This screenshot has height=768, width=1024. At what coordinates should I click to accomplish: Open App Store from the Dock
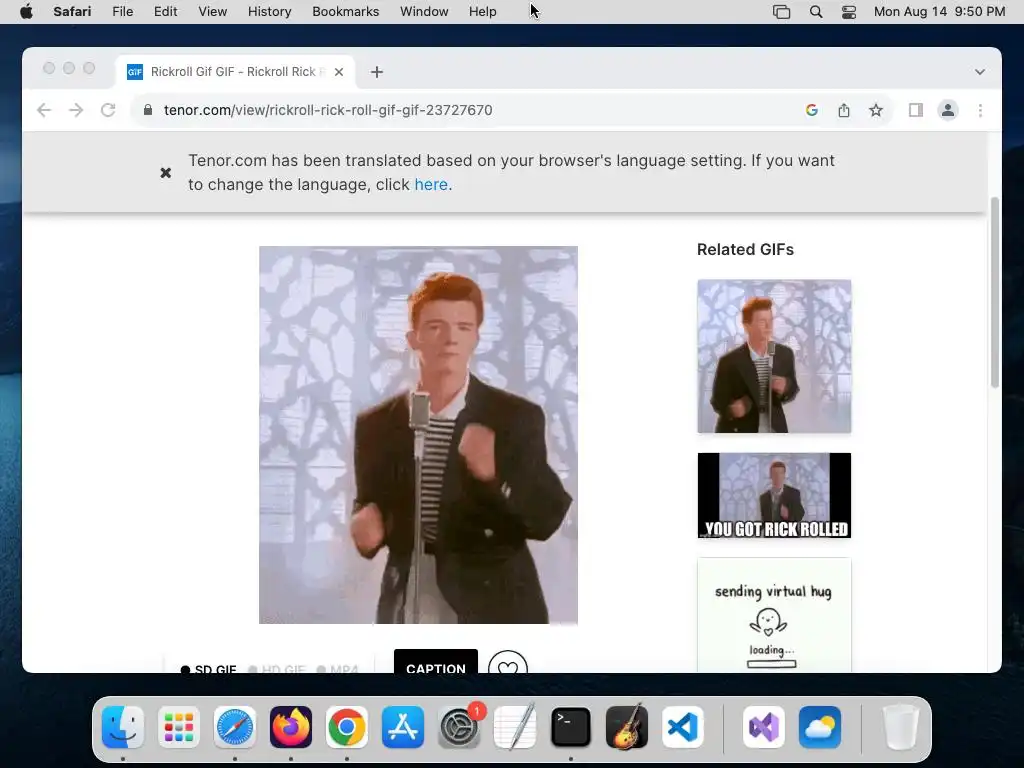pyautogui.click(x=403, y=727)
